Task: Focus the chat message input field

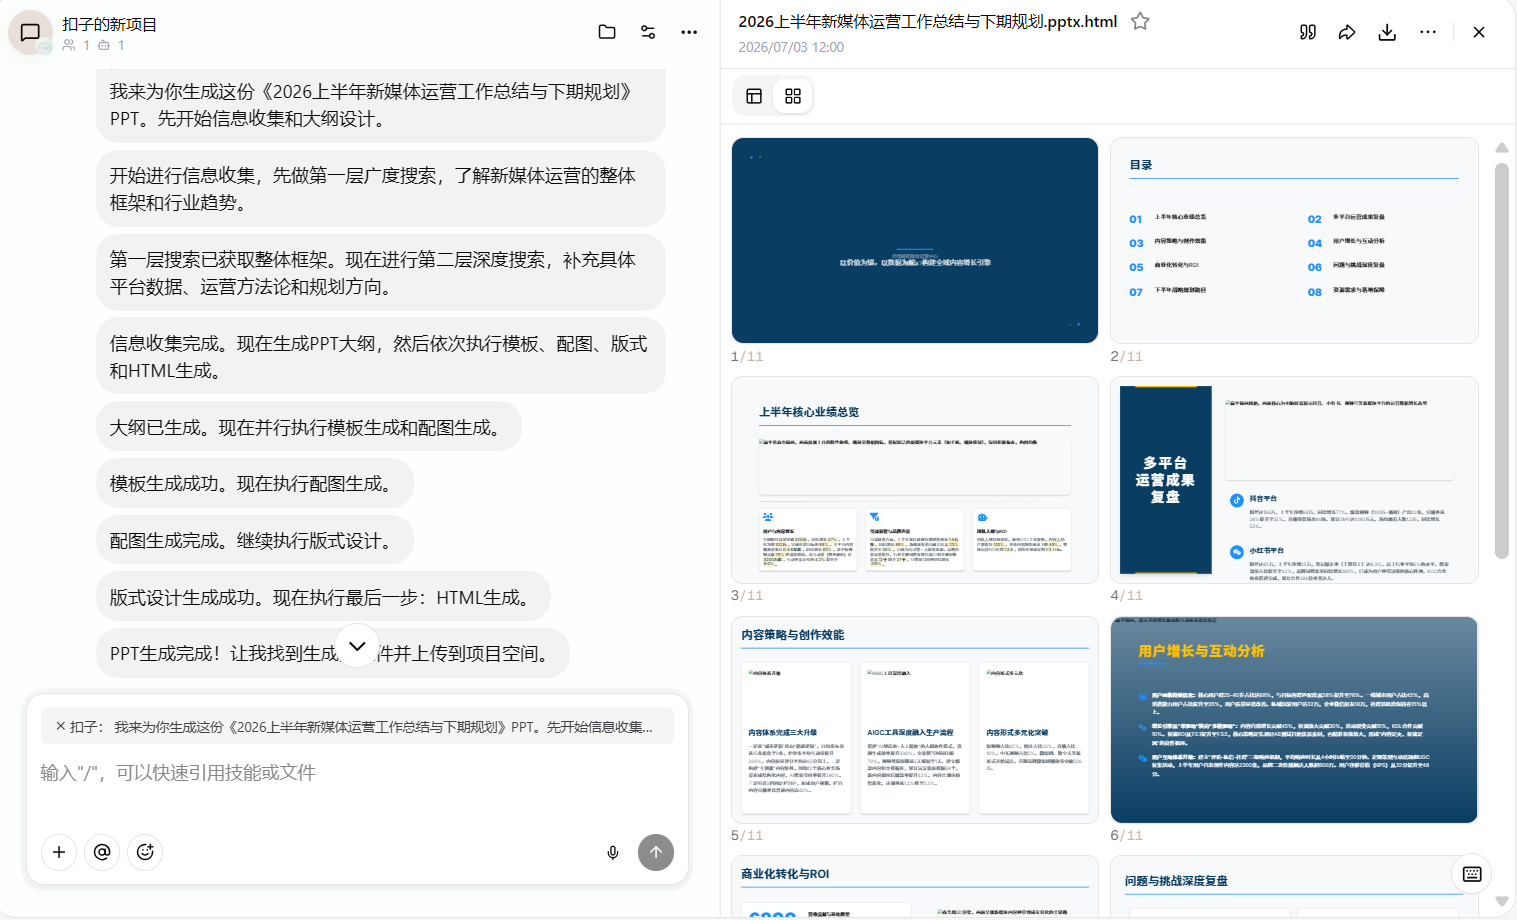Action: (357, 773)
